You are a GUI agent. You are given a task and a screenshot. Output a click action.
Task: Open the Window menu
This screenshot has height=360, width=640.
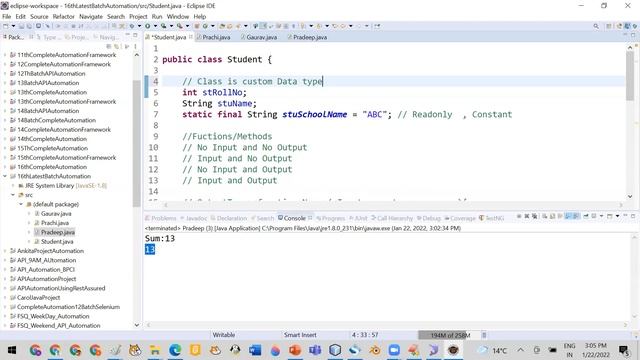pyautogui.click(x=178, y=16)
